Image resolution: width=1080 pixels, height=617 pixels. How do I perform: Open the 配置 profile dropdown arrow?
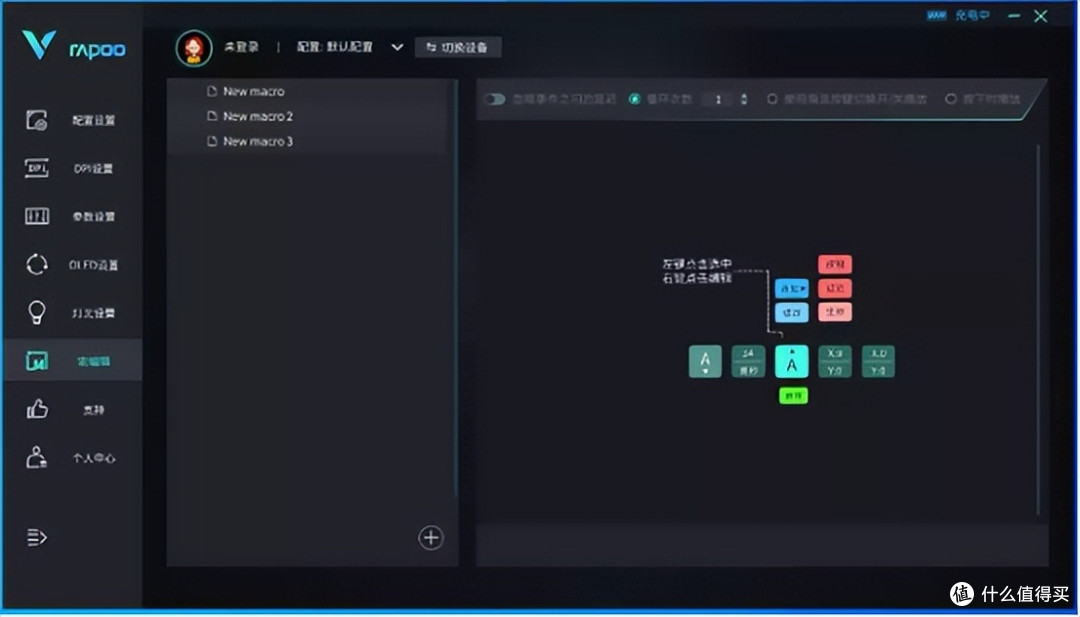tap(397, 48)
